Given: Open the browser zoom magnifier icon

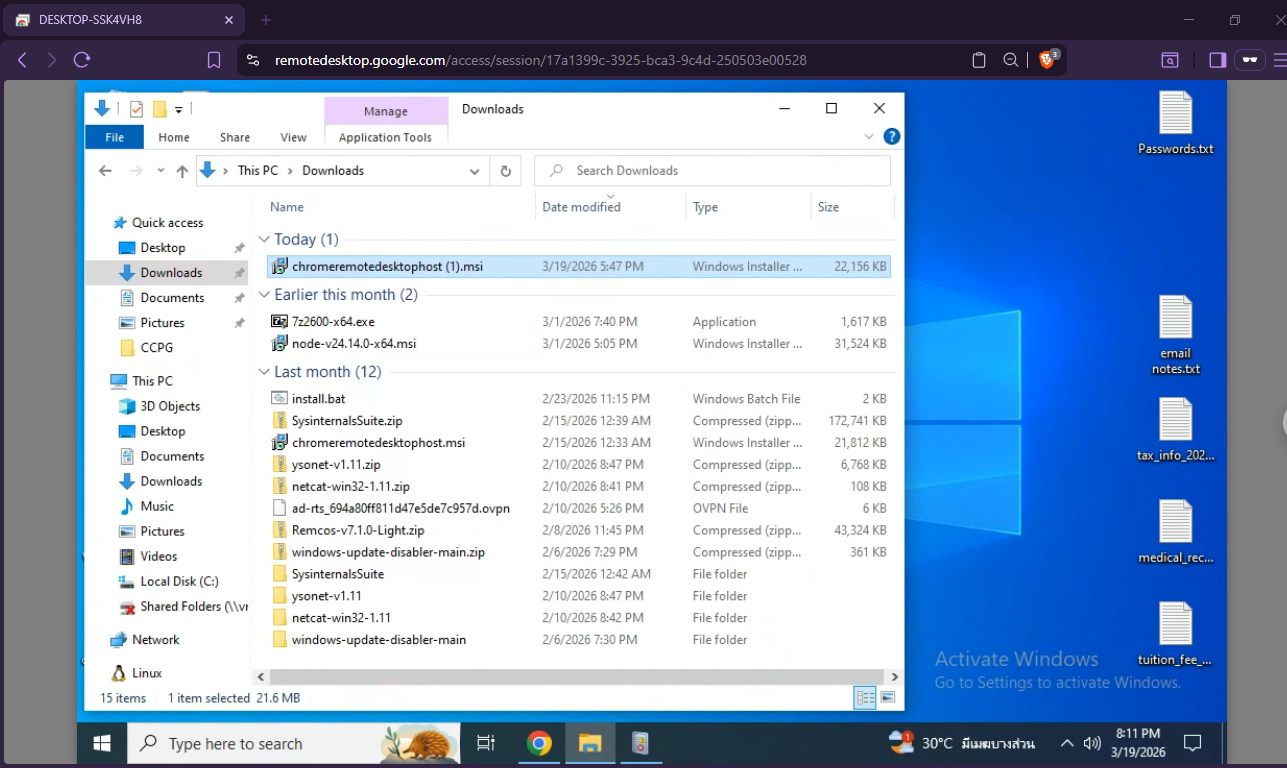Looking at the screenshot, I should click(1011, 60).
